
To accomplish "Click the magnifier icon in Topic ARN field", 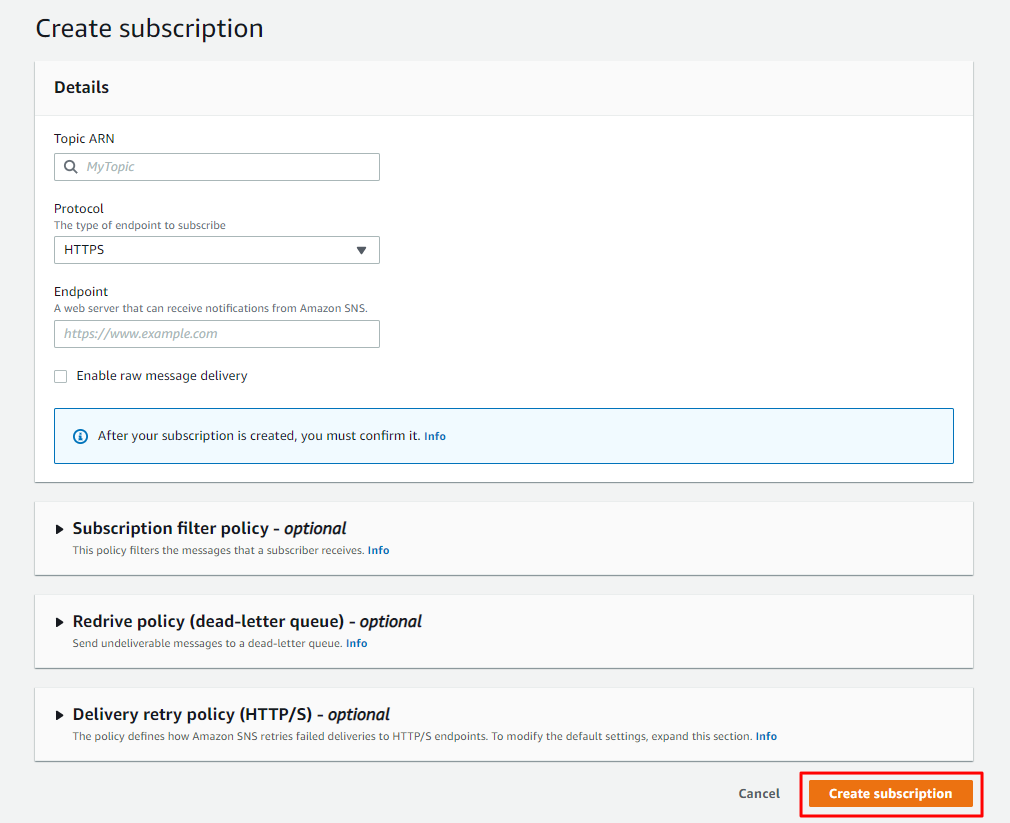I will tap(70, 167).
